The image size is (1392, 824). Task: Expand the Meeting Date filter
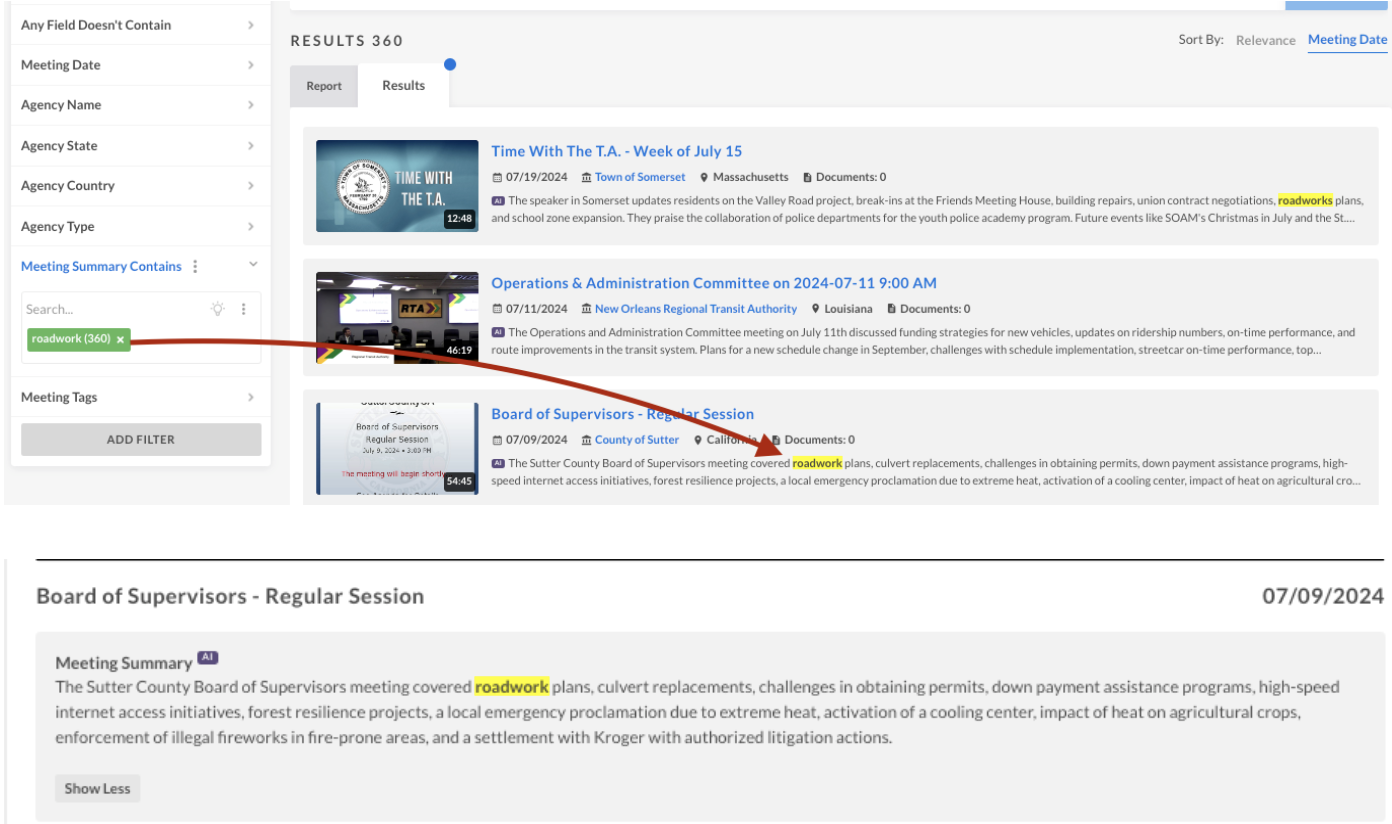(x=140, y=65)
